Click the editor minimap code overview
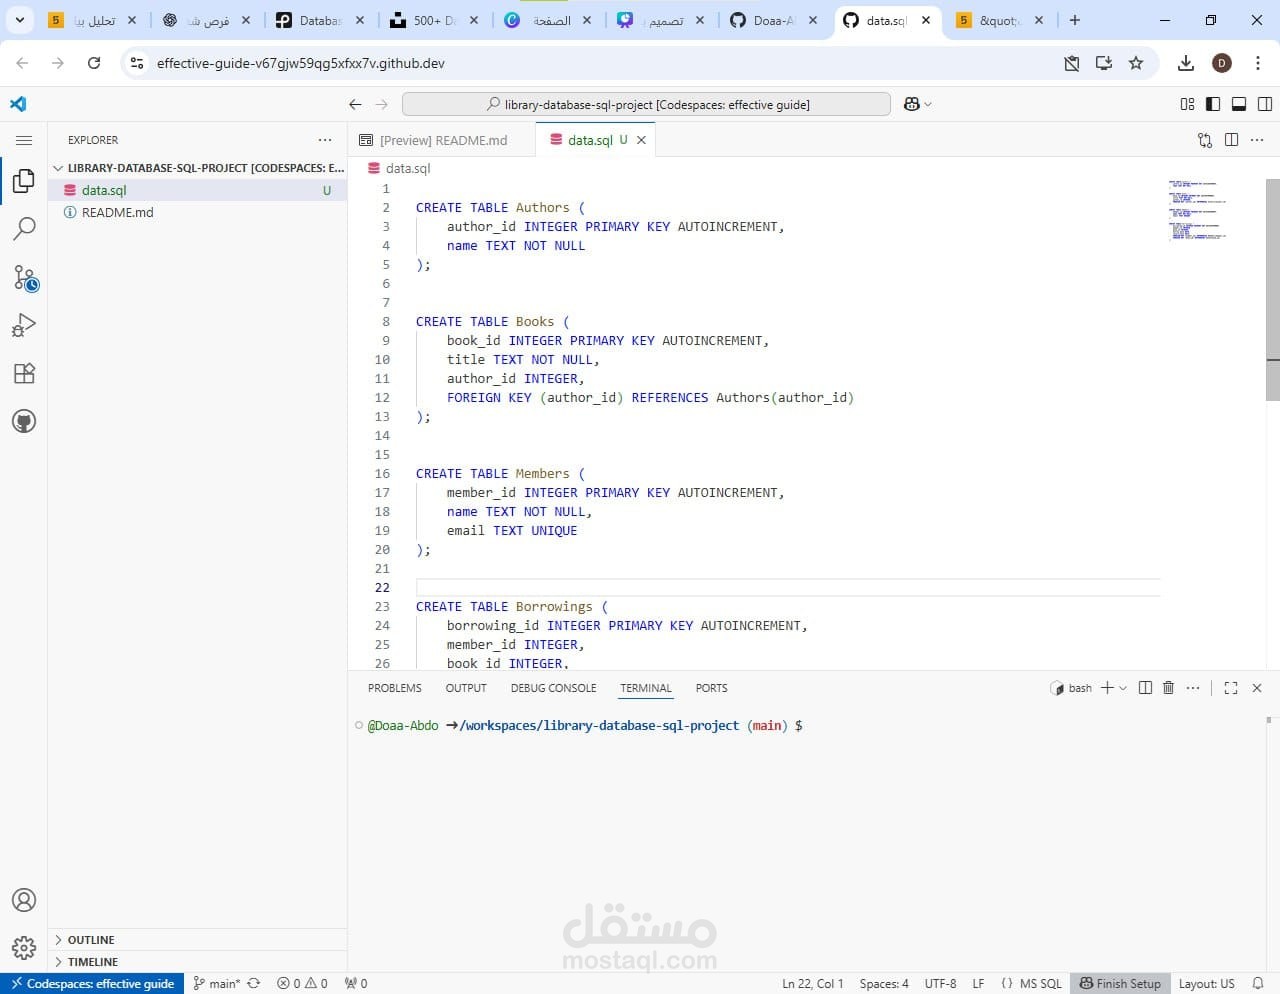1280x994 pixels. (x=1197, y=210)
